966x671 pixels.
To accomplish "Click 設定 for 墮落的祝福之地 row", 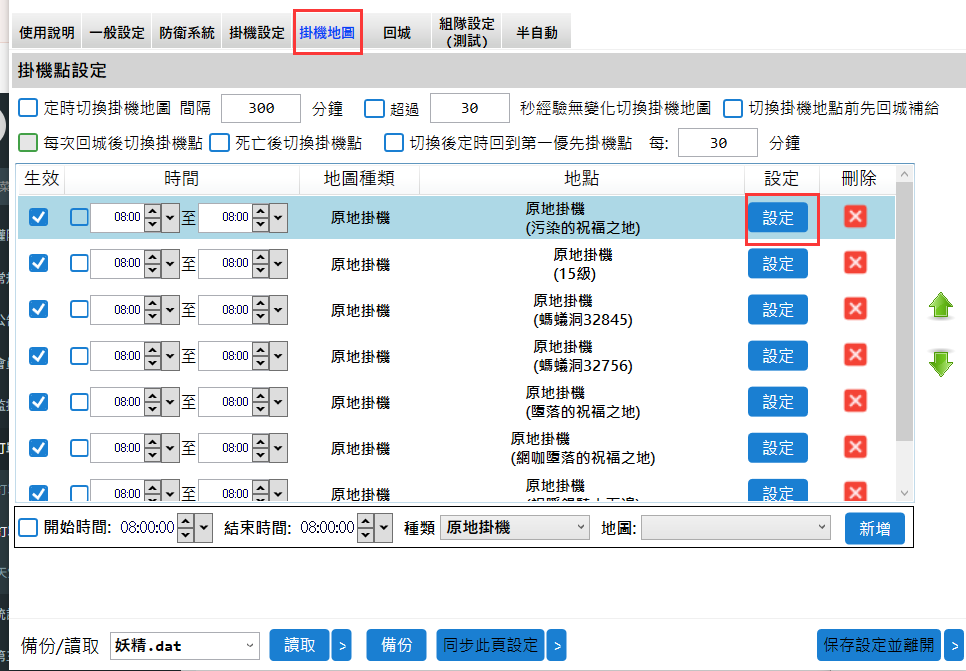I will (777, 402).
